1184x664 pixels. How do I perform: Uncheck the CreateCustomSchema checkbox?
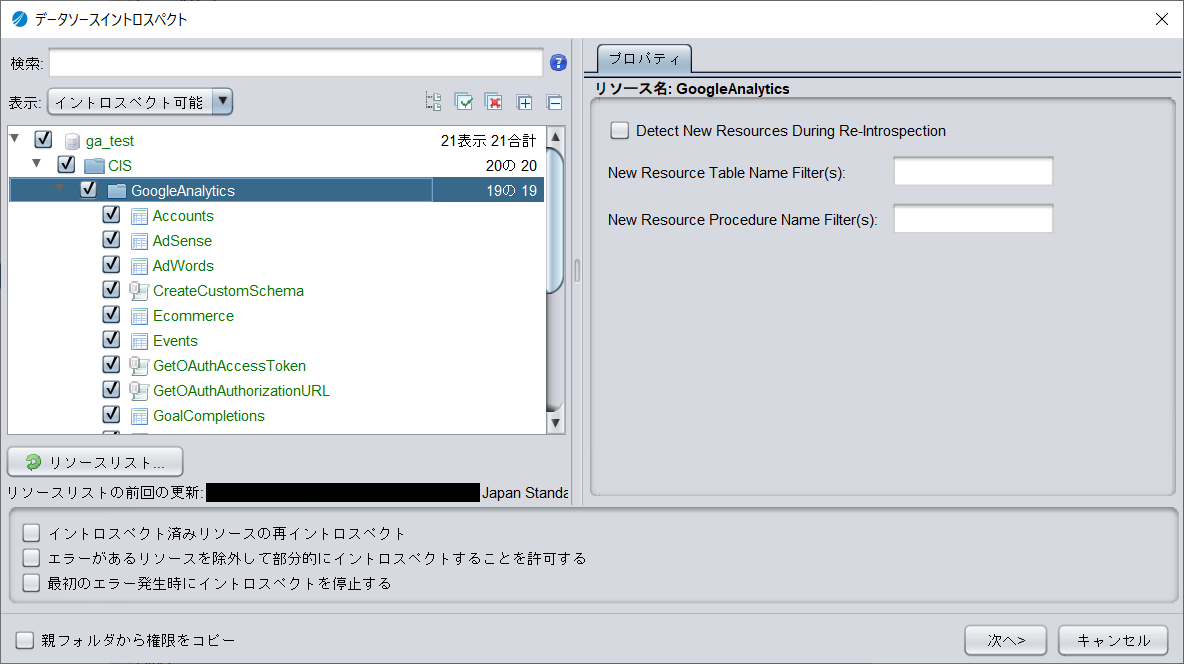coord(111,289)
